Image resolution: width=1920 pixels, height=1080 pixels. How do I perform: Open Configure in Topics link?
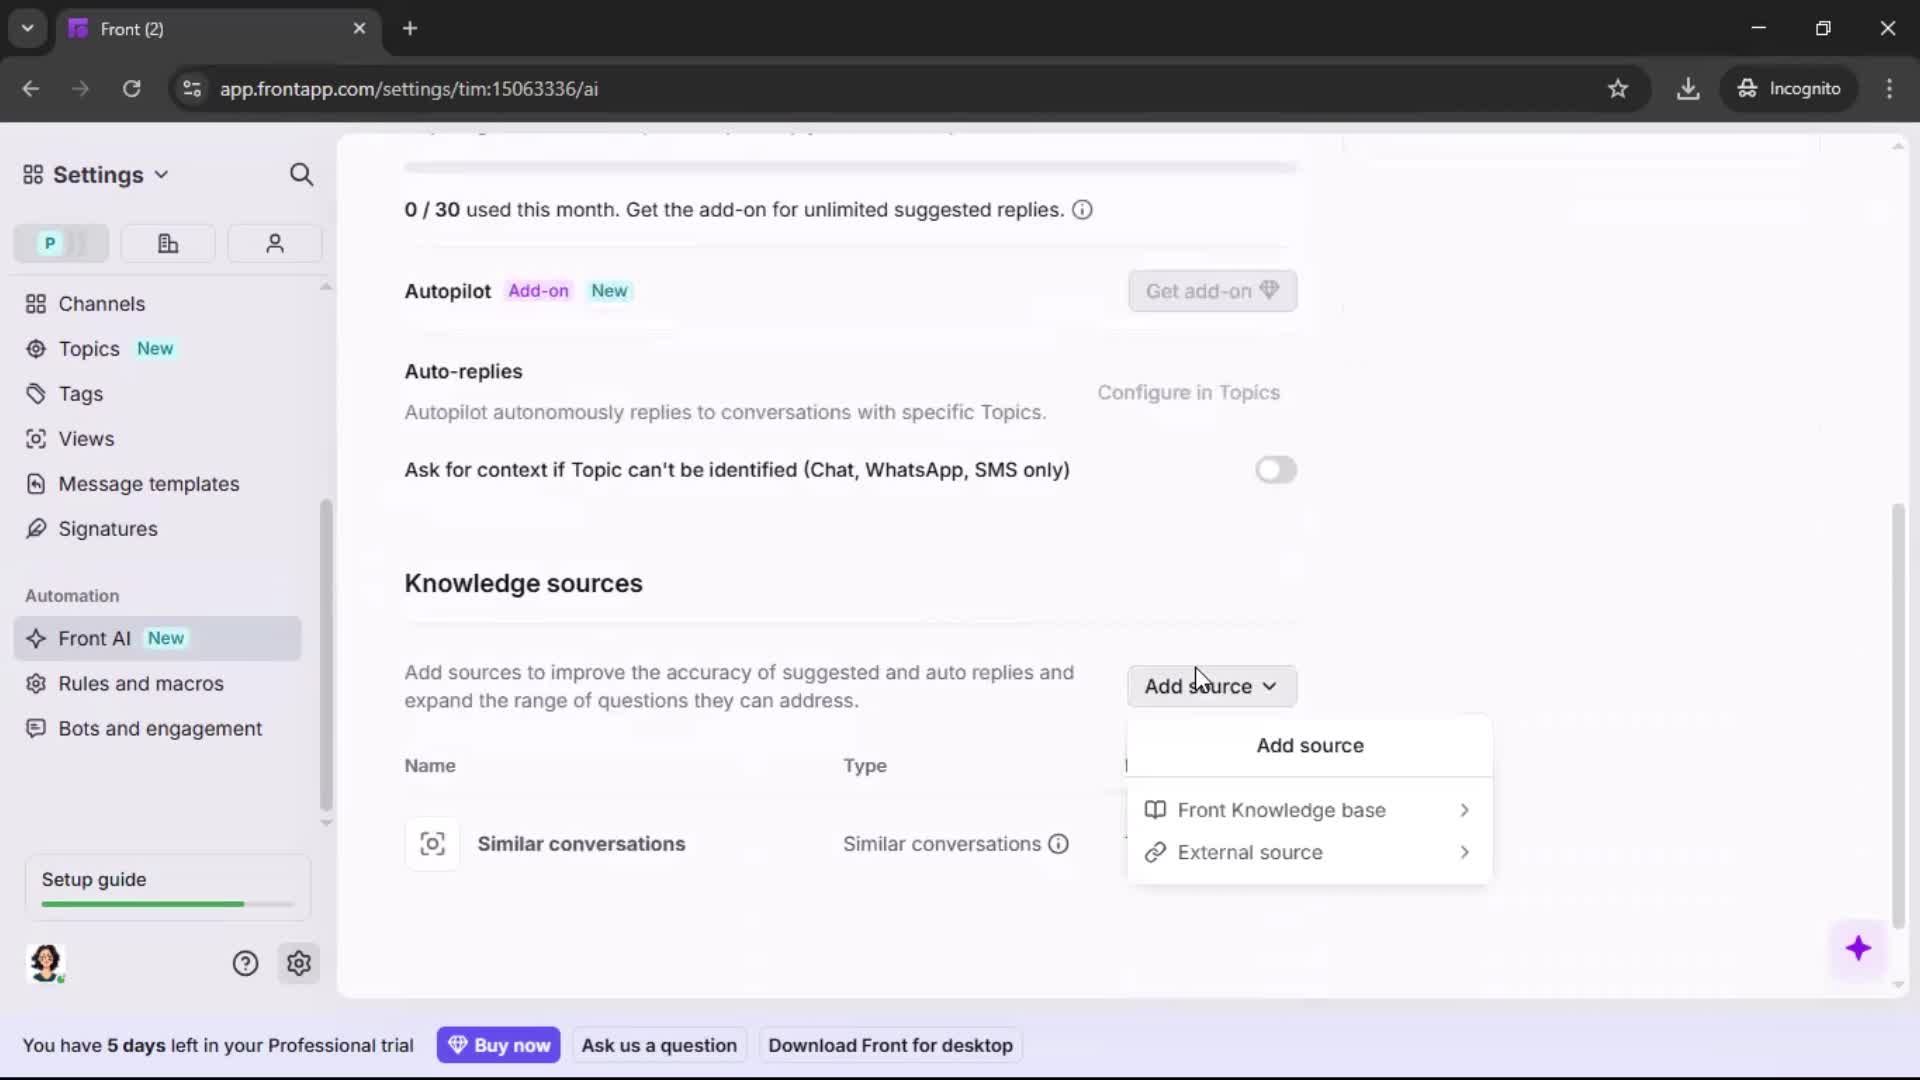pyautogui.click(x=1188, y=392)
